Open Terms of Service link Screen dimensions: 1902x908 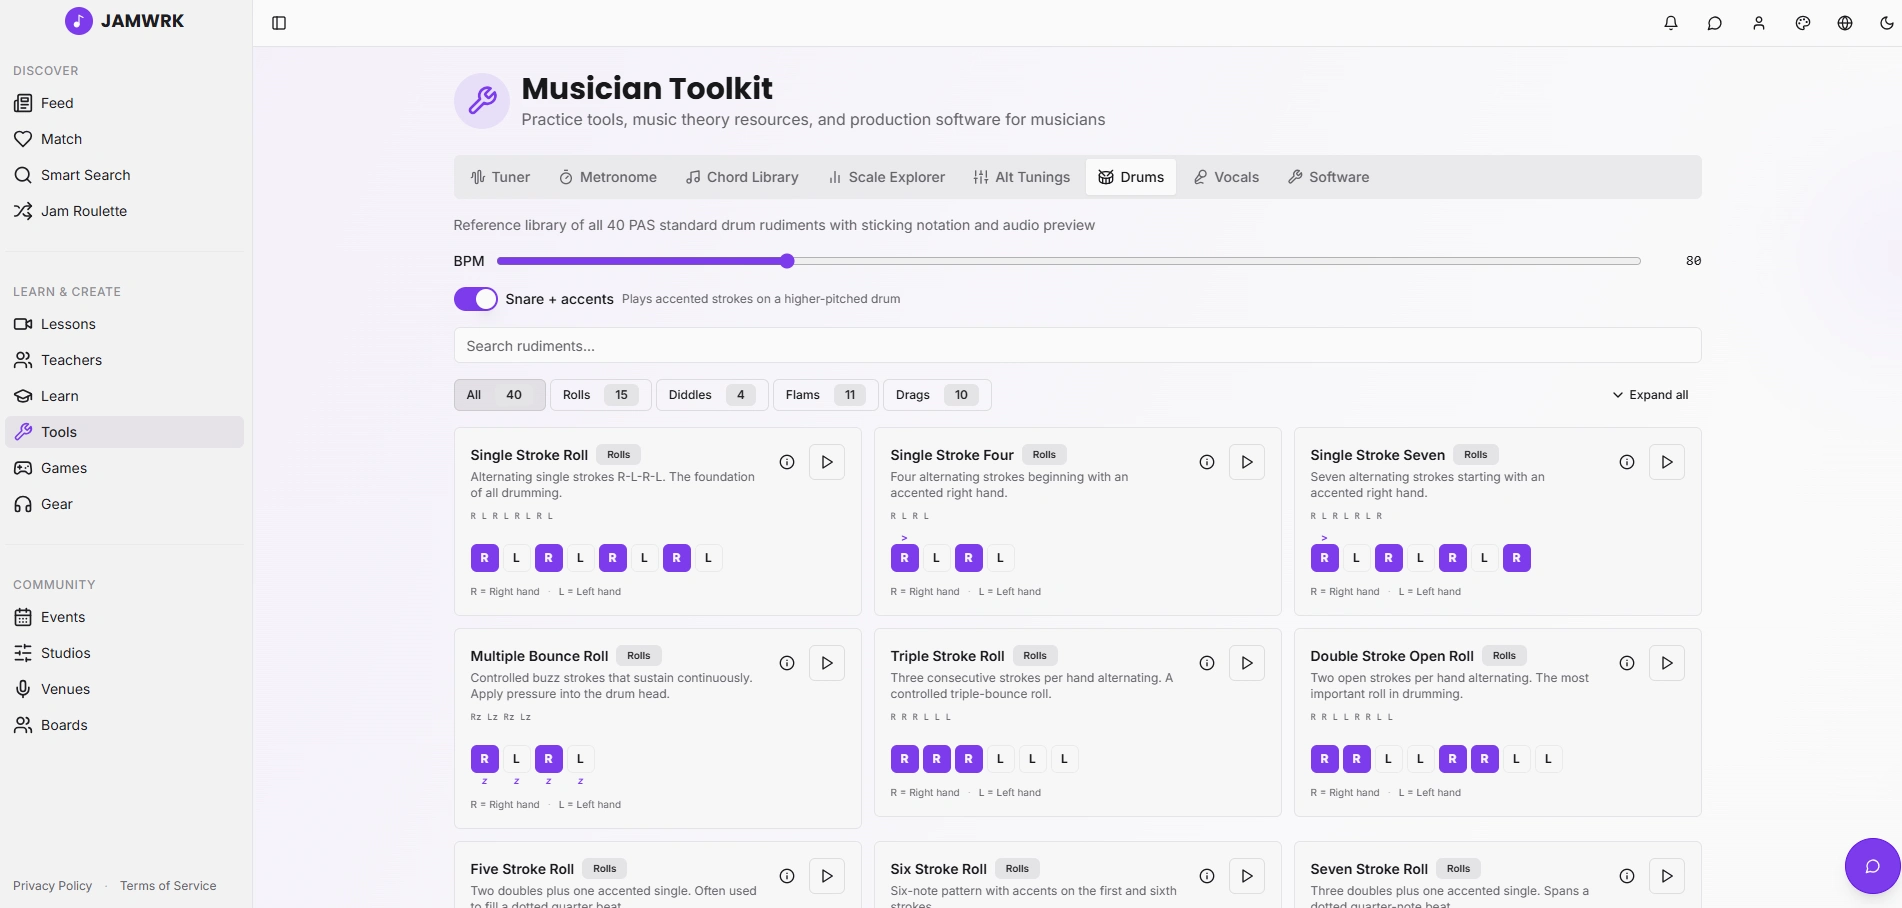[168, 886]
